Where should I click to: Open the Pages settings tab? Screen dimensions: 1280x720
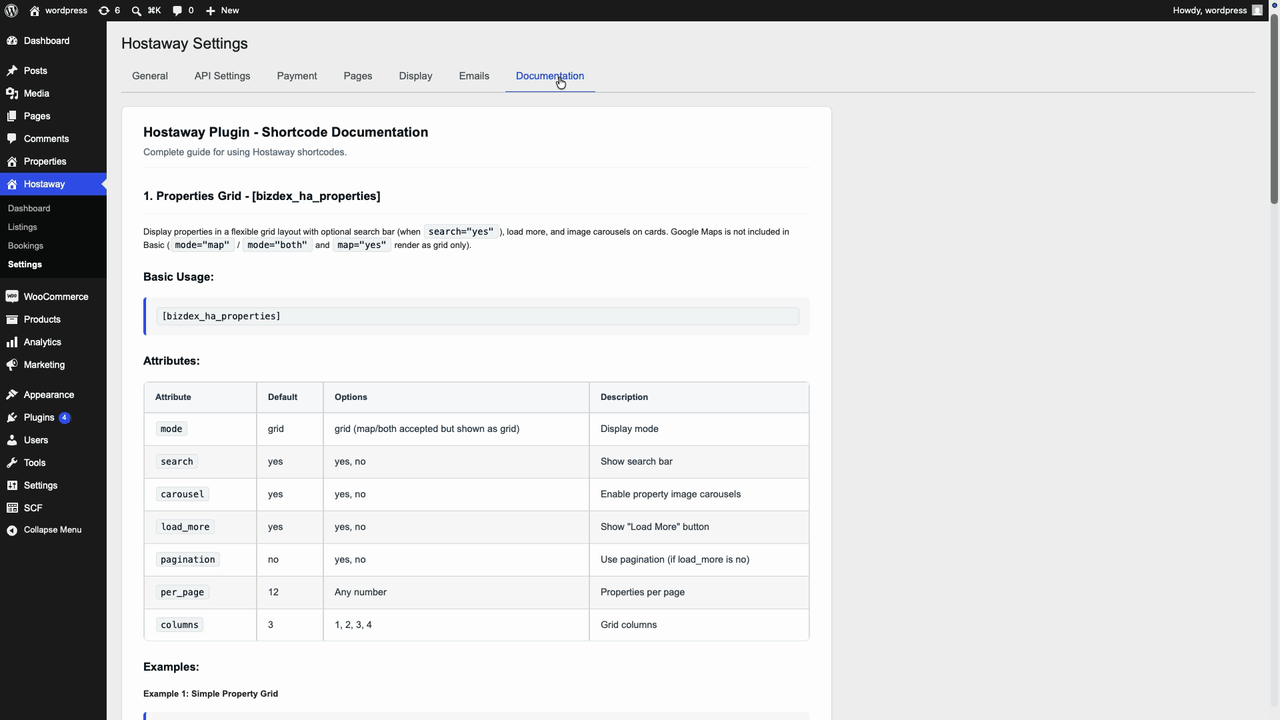358,76
